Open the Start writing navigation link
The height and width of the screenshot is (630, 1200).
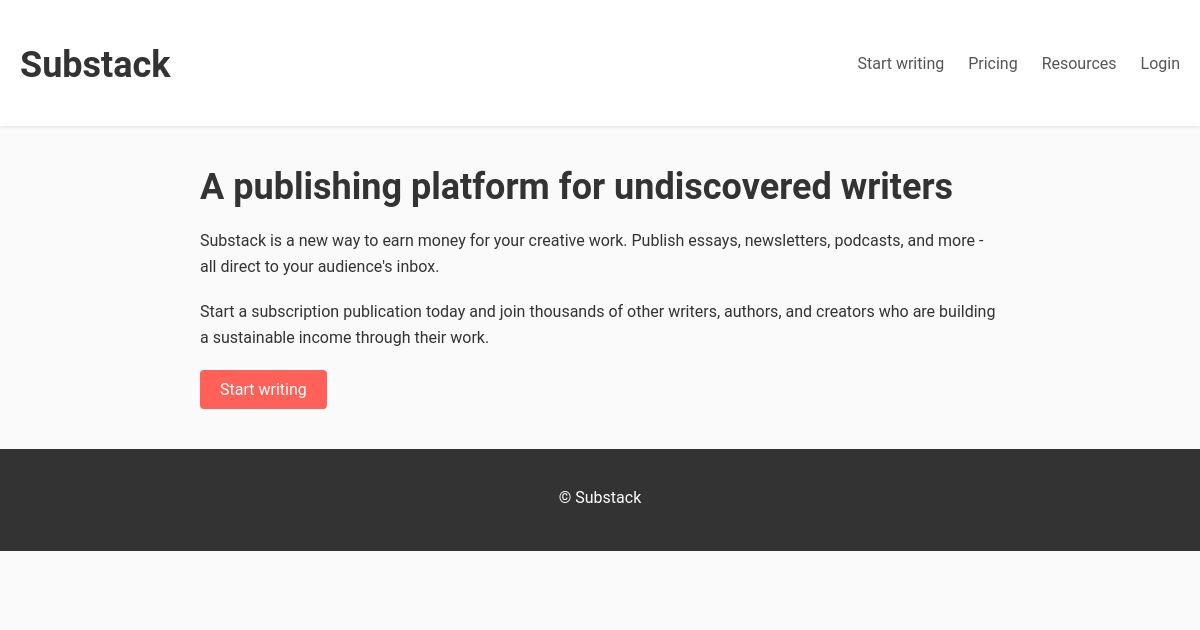(x=900, y=63)
